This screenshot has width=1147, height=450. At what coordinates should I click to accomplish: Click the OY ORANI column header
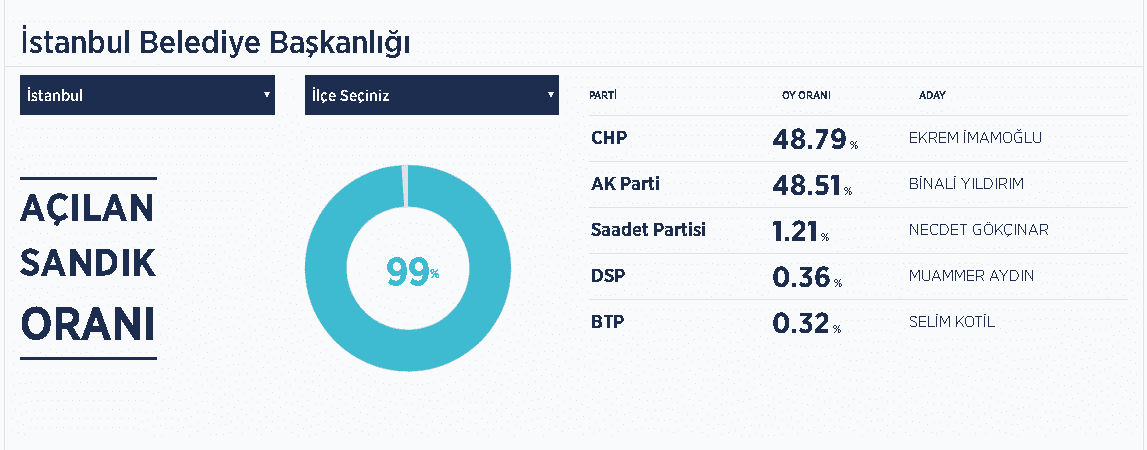click(x=806, y=96)
